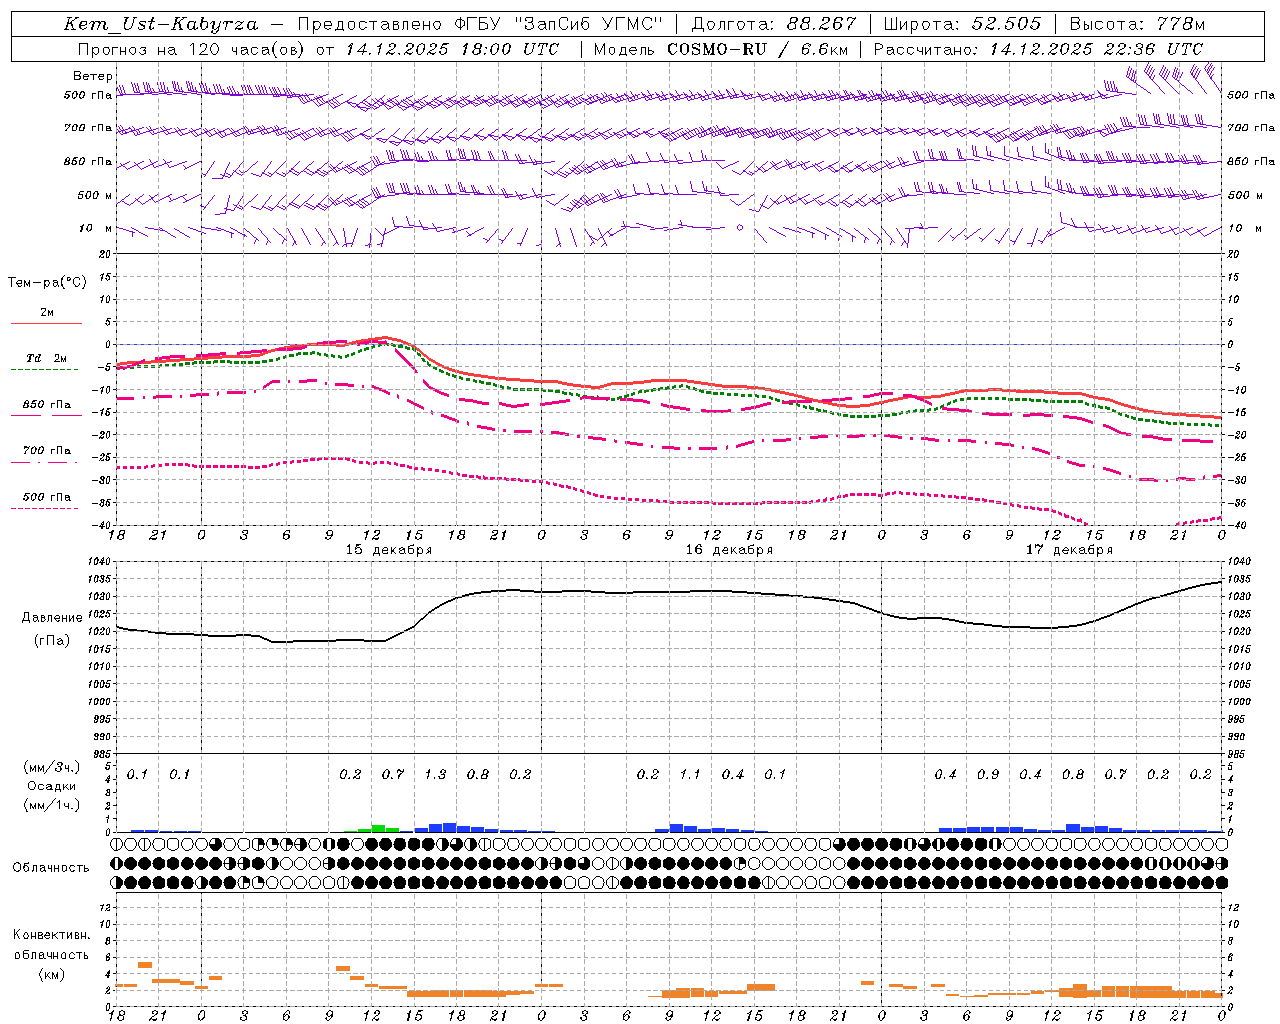1280x1024 pixels.
Task: Click the model name COSMO-RU / 6.6км
Action: point(756,49)
